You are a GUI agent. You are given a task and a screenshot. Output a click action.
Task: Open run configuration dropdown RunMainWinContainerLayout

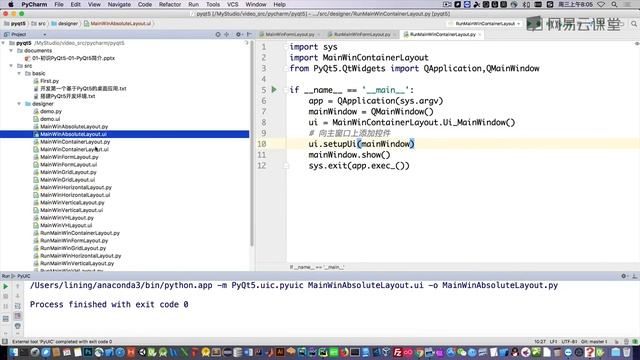(x=484, y=24)
